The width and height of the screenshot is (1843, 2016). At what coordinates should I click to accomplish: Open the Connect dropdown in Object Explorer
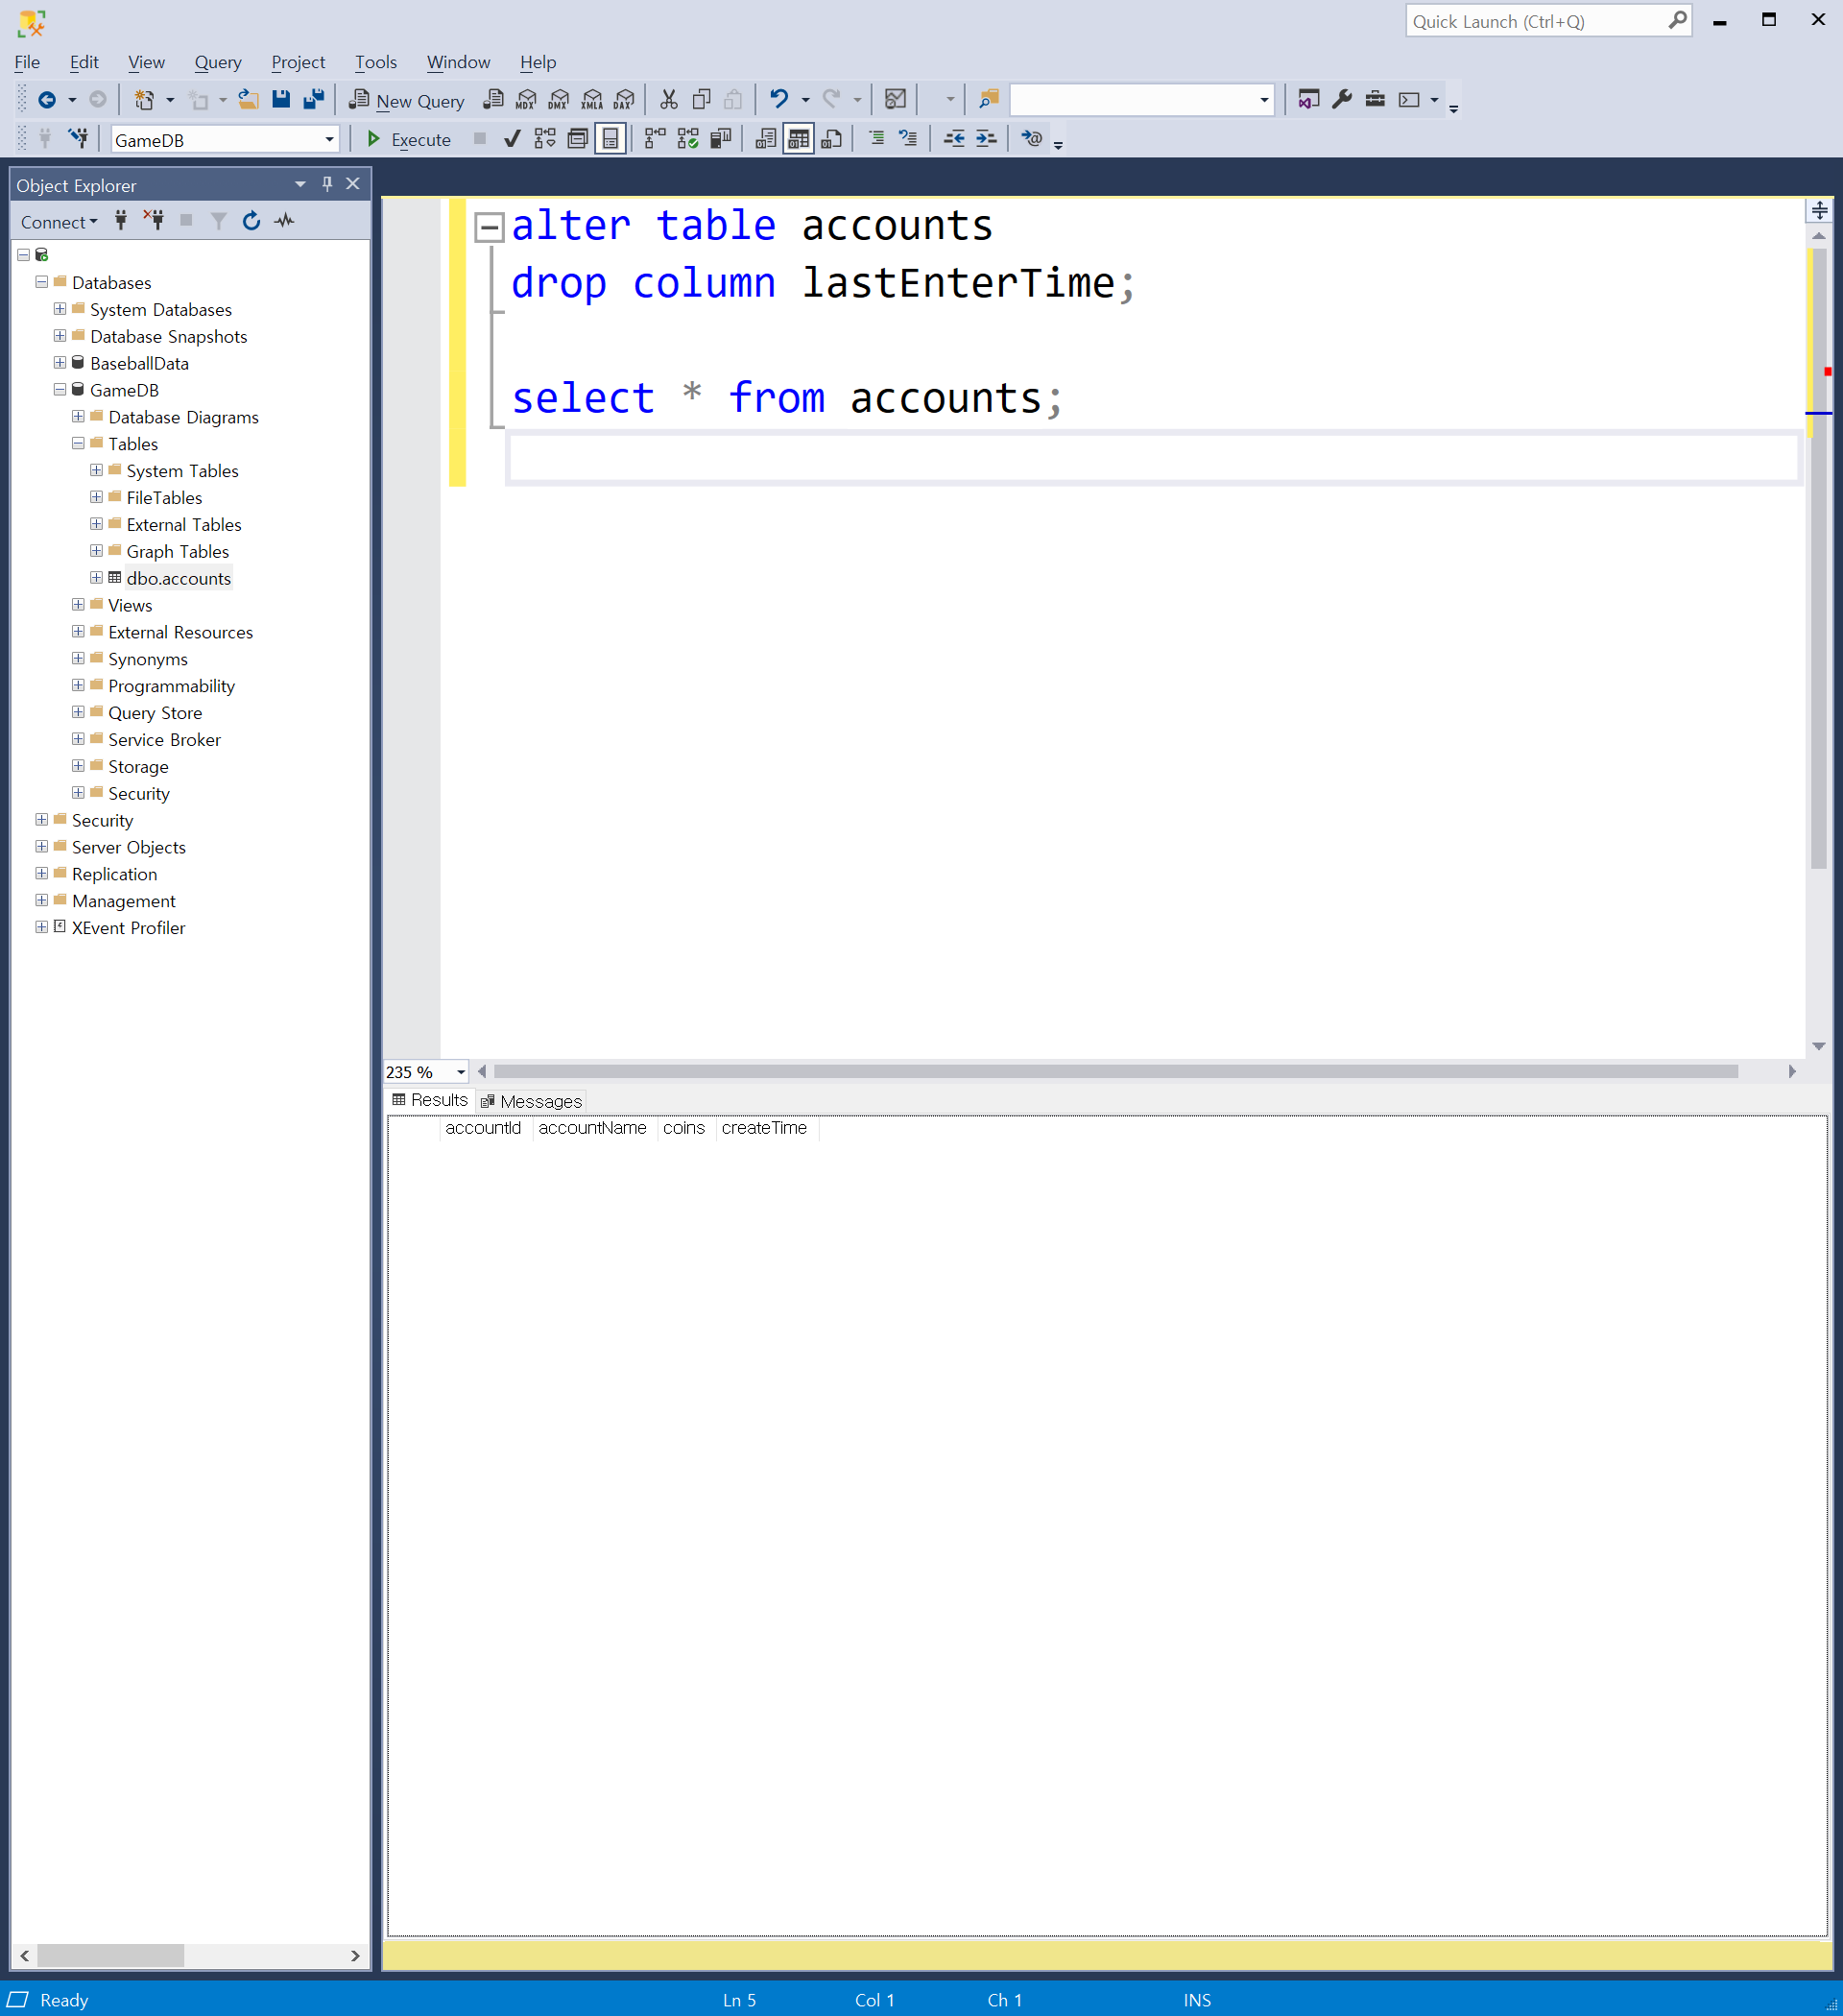[59, 222]
